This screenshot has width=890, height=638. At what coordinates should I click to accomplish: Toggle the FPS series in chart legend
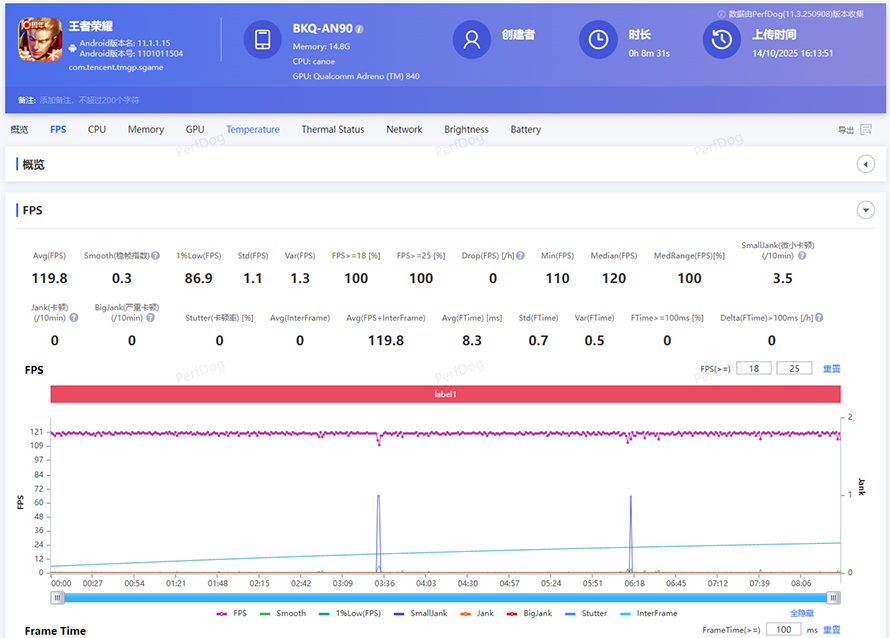point(232,613)
